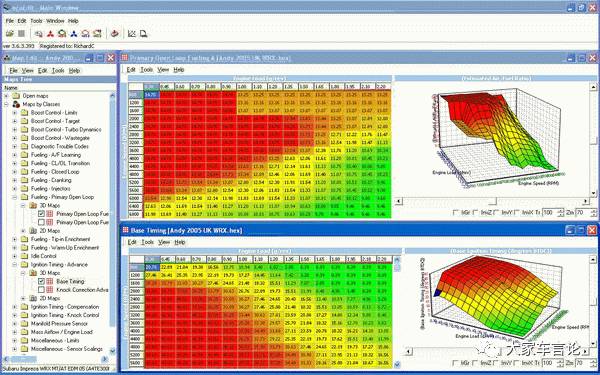Click the green-yellow car icon between the diamond logos

point(62,34)
